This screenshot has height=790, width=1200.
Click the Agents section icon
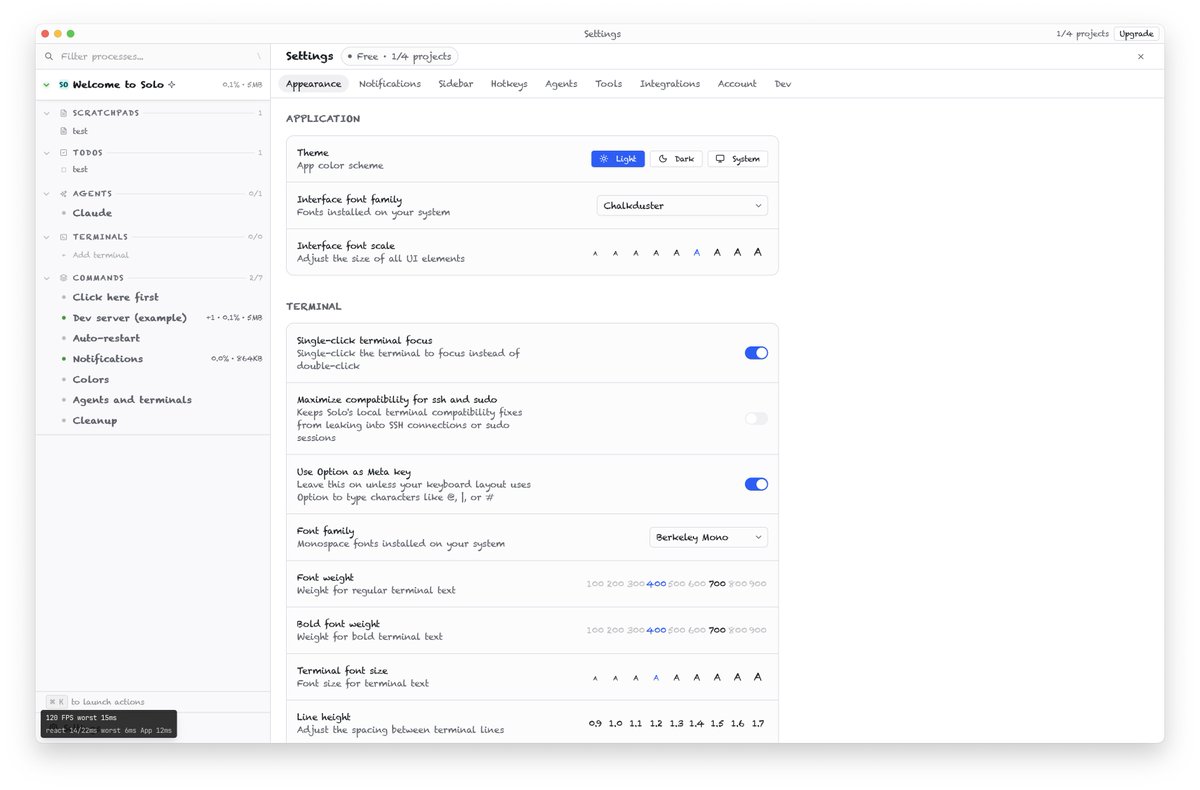tap(64, 193)
